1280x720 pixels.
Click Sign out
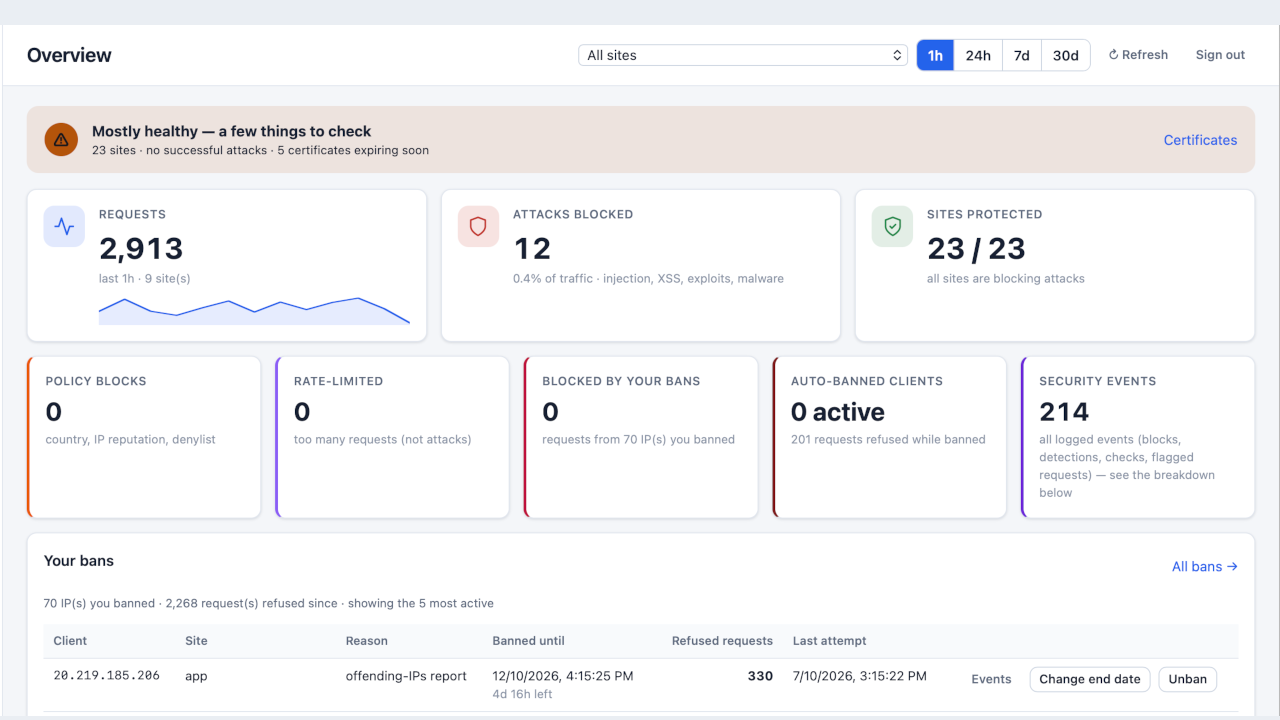point(1220,55)
